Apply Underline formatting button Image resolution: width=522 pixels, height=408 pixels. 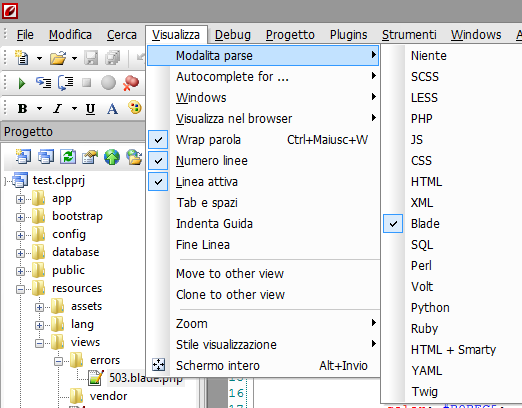pos(90,109)
